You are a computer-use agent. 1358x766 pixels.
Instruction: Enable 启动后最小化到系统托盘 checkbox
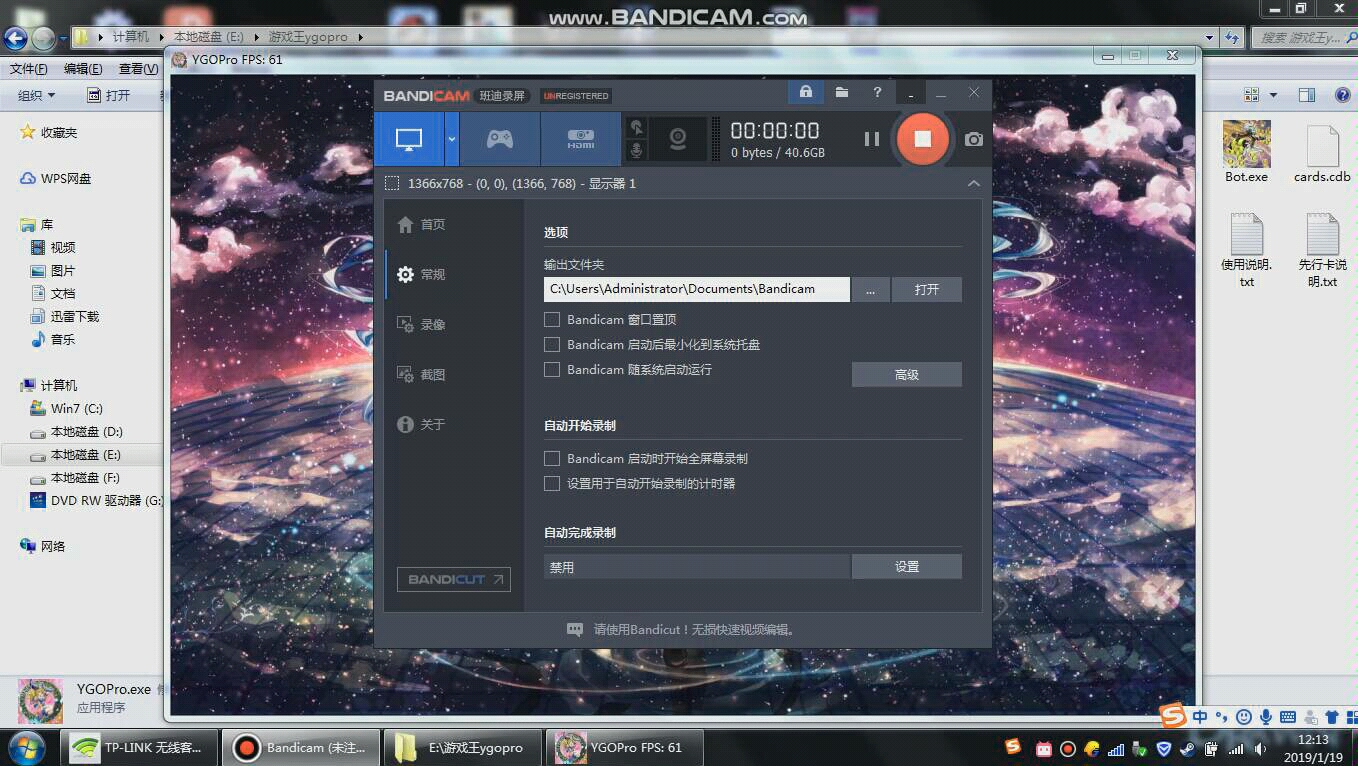pos(551,344)
